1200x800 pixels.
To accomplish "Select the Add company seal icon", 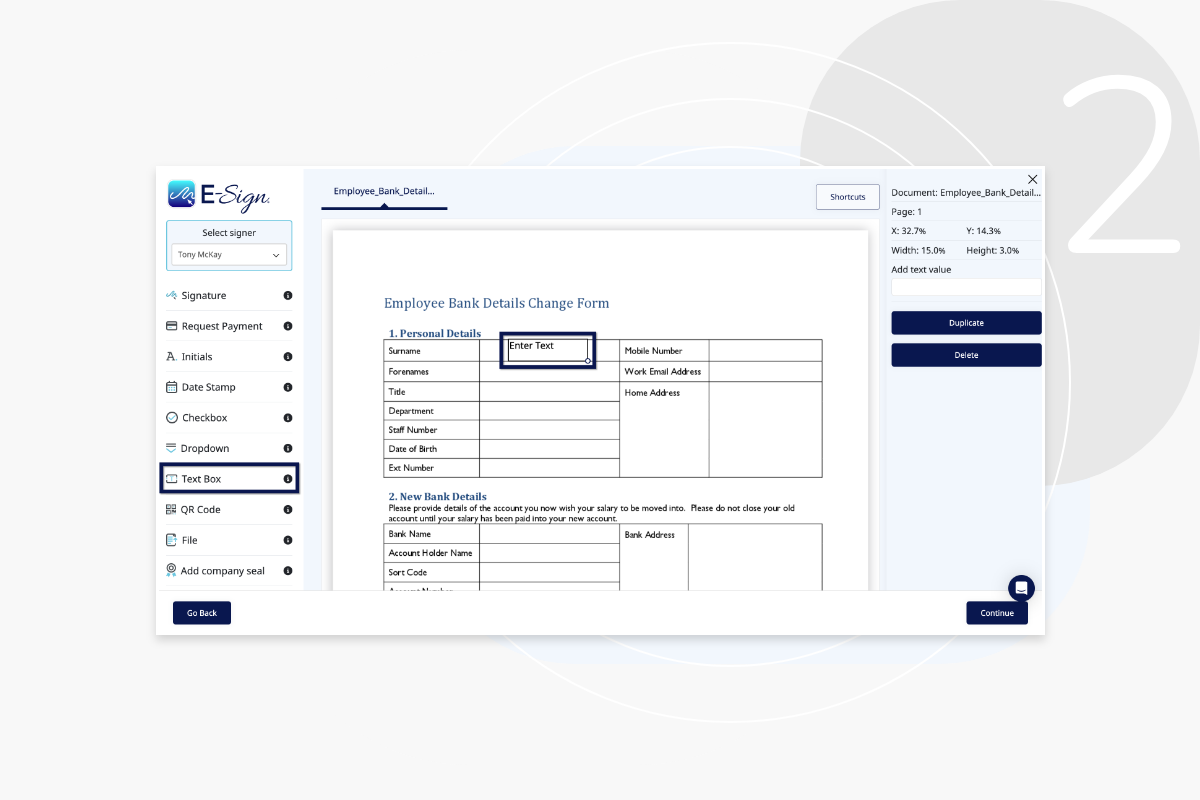I will pos(171,571).
